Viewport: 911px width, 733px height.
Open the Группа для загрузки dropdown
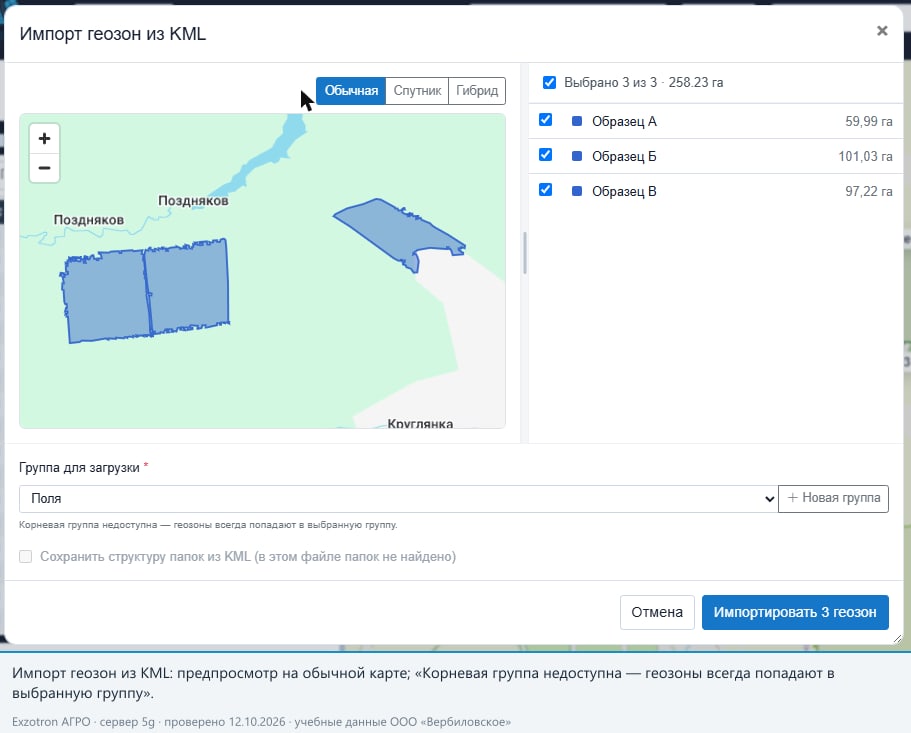(x=399, y=499)
